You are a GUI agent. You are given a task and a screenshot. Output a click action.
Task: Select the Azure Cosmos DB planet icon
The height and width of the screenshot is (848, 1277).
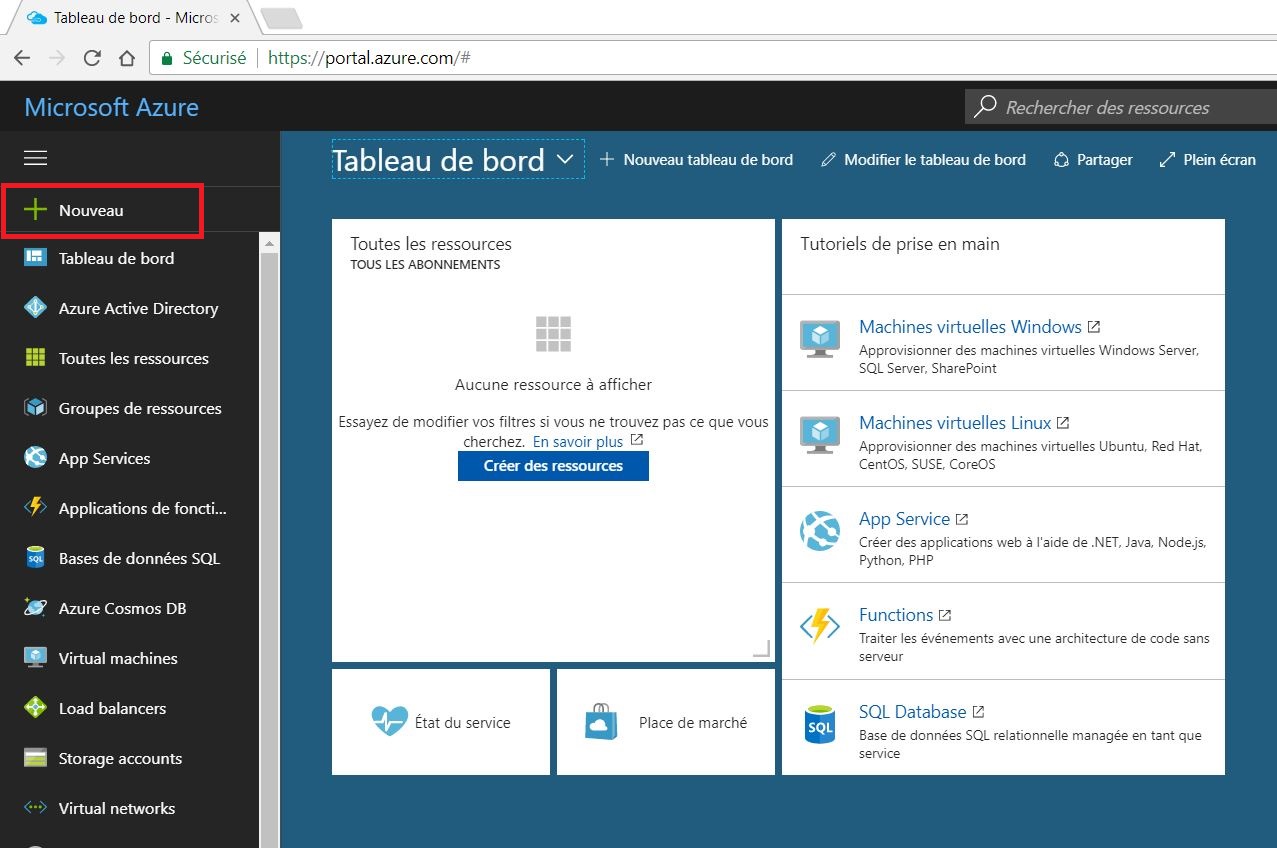(35, 608)
